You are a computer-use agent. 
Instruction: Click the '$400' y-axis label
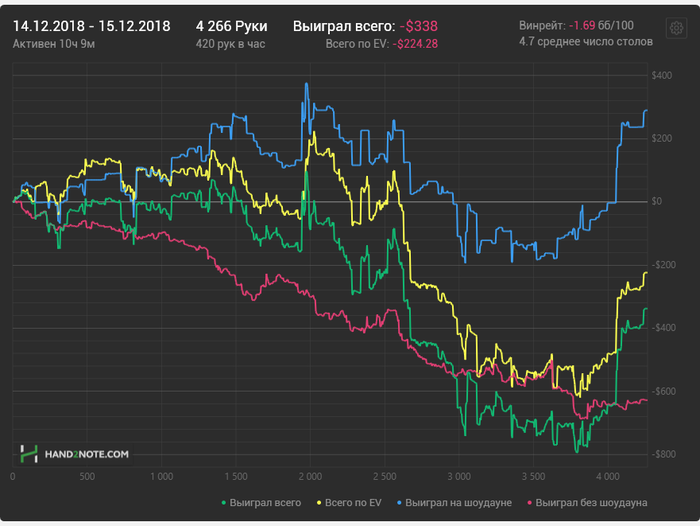tap(662, 75)
